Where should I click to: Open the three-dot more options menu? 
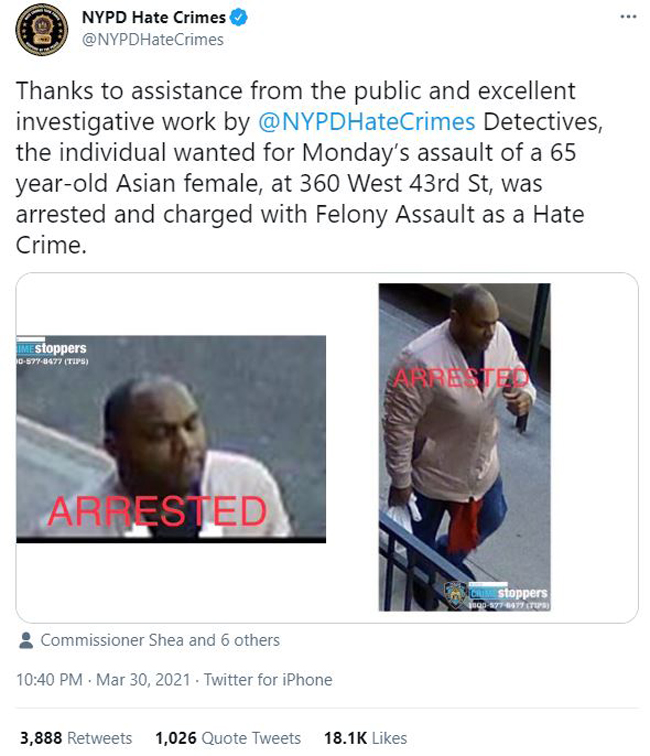point(628,17)
